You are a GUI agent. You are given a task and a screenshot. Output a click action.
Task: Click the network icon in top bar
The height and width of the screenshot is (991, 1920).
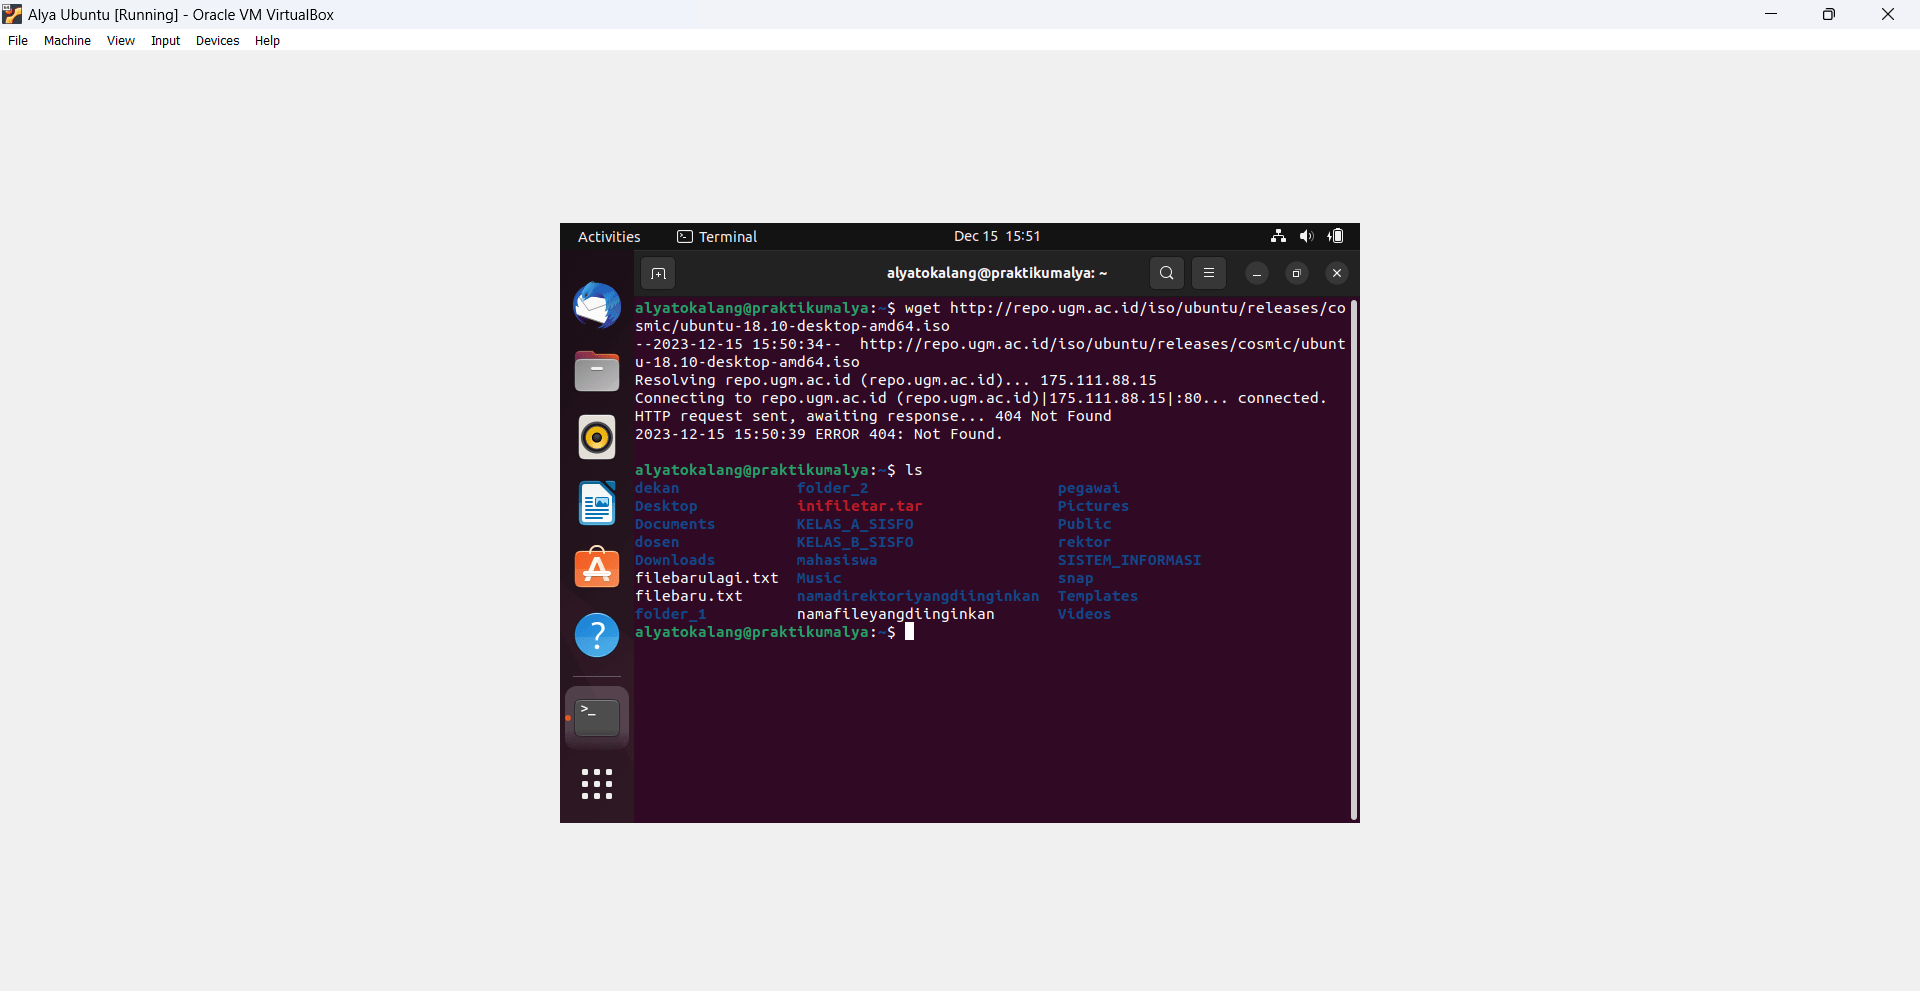pos(1278,236)
